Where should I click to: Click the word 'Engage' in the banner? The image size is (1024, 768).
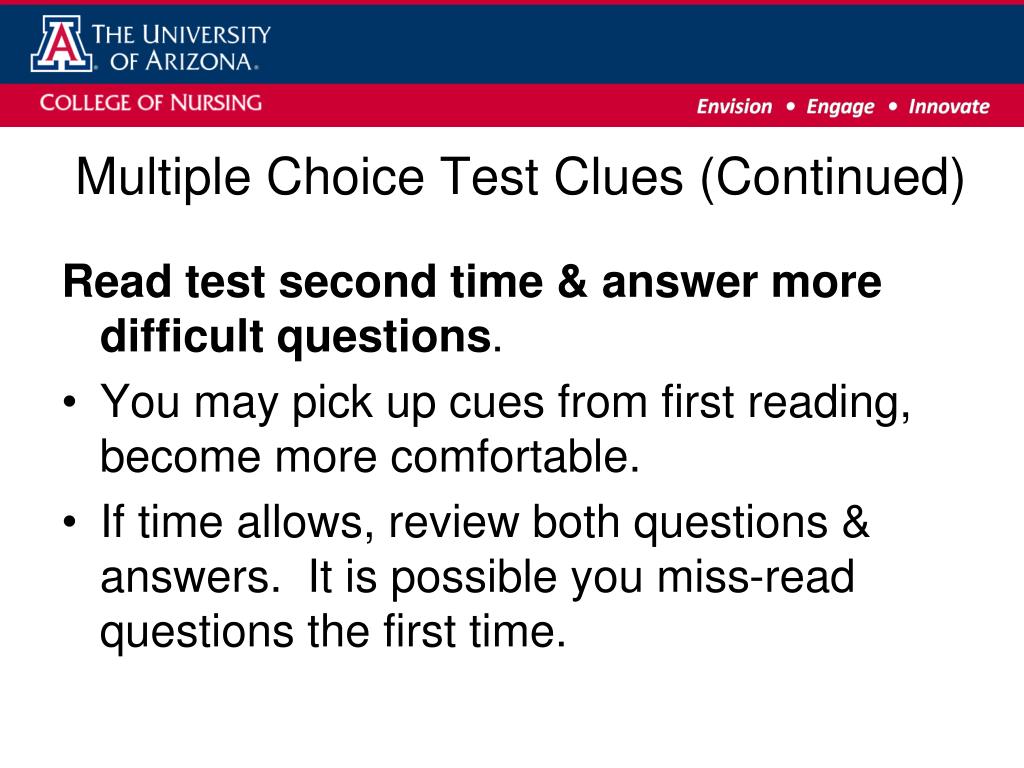click(x=840, y=107)
